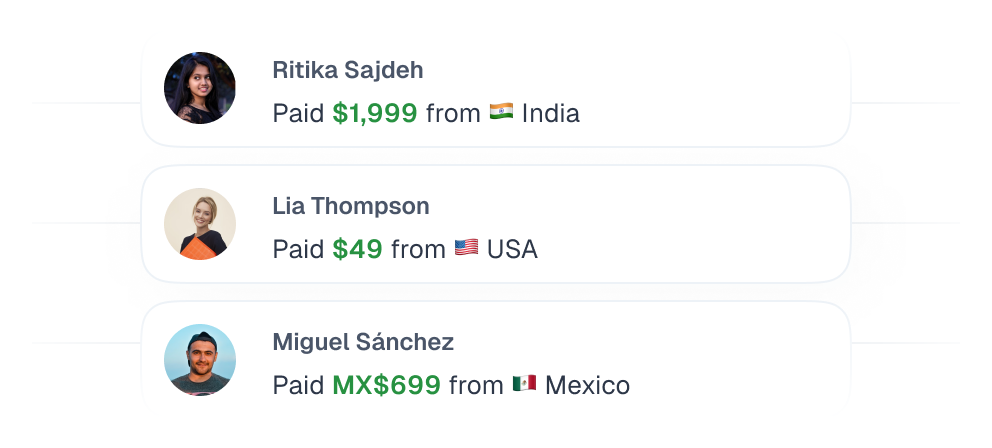Click the $49 payment amount
The height and width of the screenshot is (448, 992).
[357, 250]
